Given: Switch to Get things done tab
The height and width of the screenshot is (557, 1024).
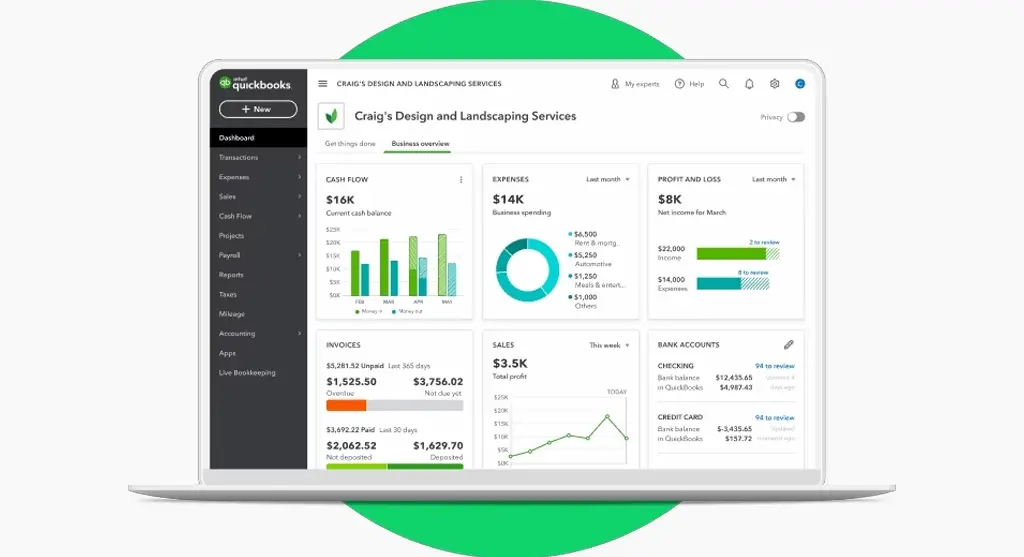Looking at the screenshot, I should (x=350, y=144).
